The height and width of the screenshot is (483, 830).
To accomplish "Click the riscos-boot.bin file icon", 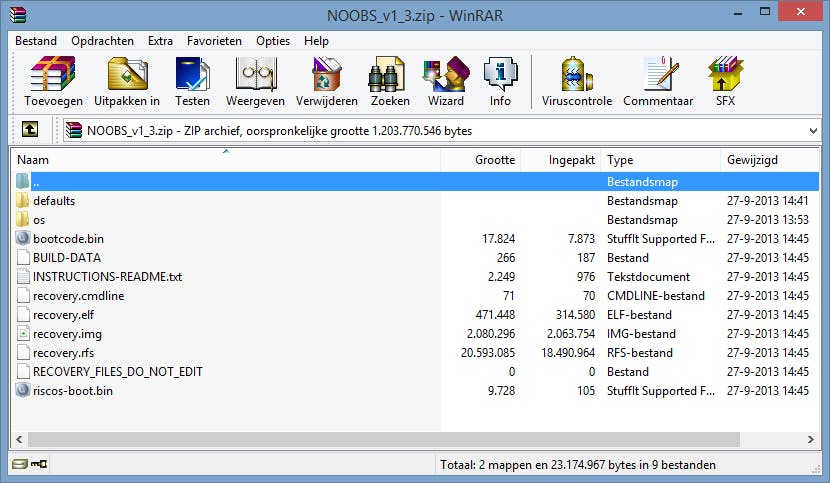I will pos(22,390).
